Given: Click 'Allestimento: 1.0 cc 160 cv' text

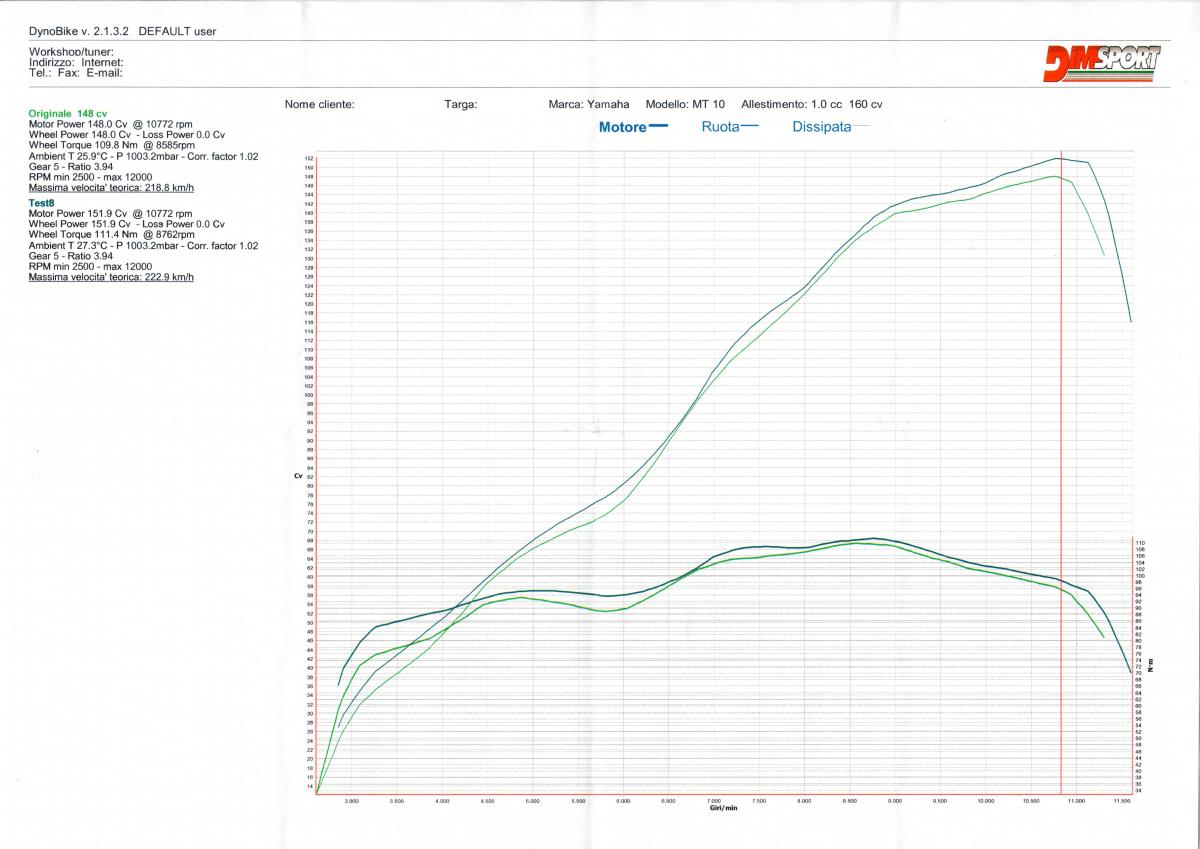Looking at the screenshot, I should click(812, 104).
